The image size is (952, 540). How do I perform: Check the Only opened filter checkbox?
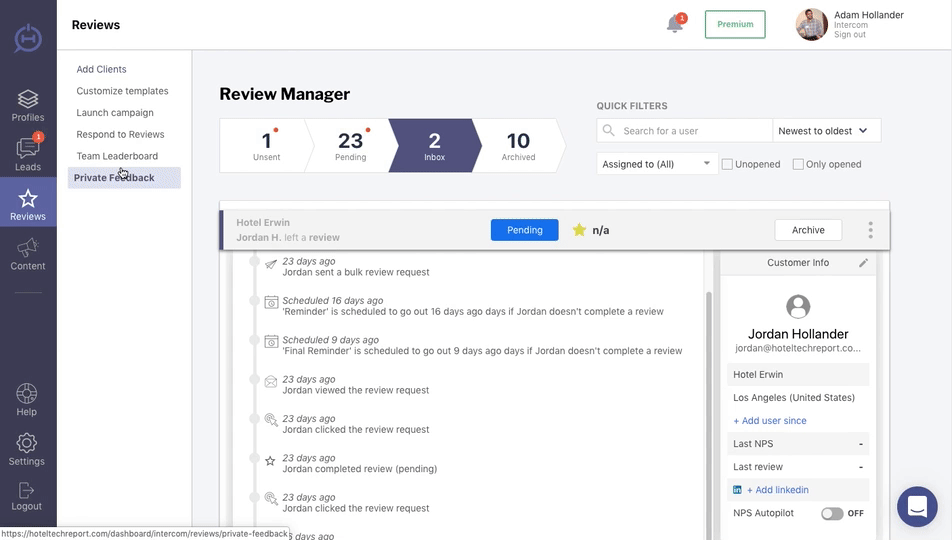(x=798, y=164)
